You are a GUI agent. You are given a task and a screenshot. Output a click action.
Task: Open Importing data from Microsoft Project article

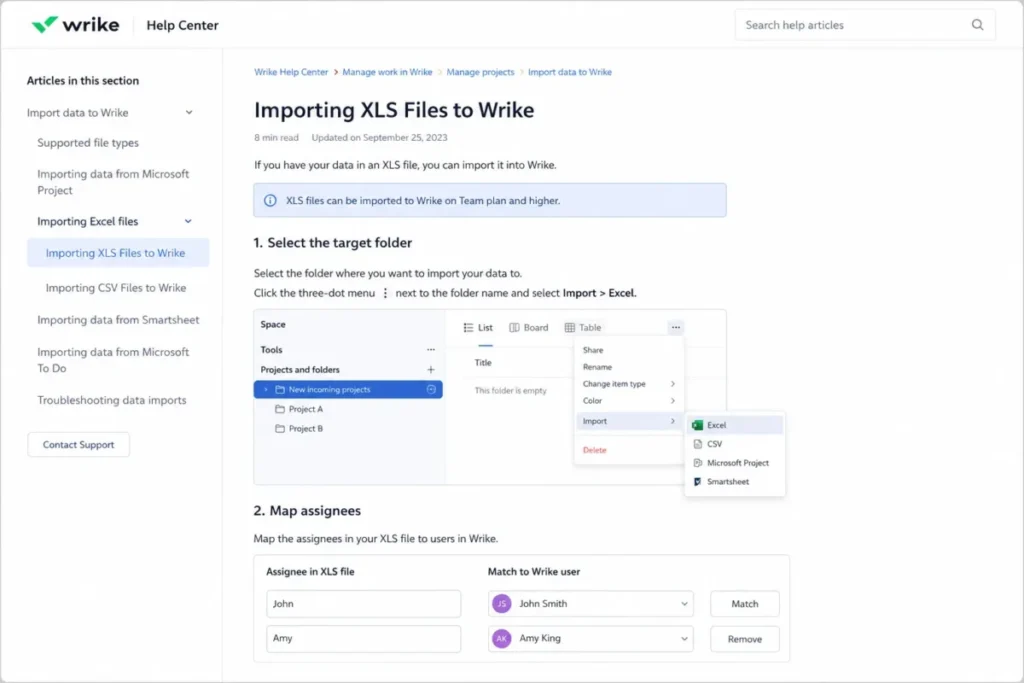[113, 182]
